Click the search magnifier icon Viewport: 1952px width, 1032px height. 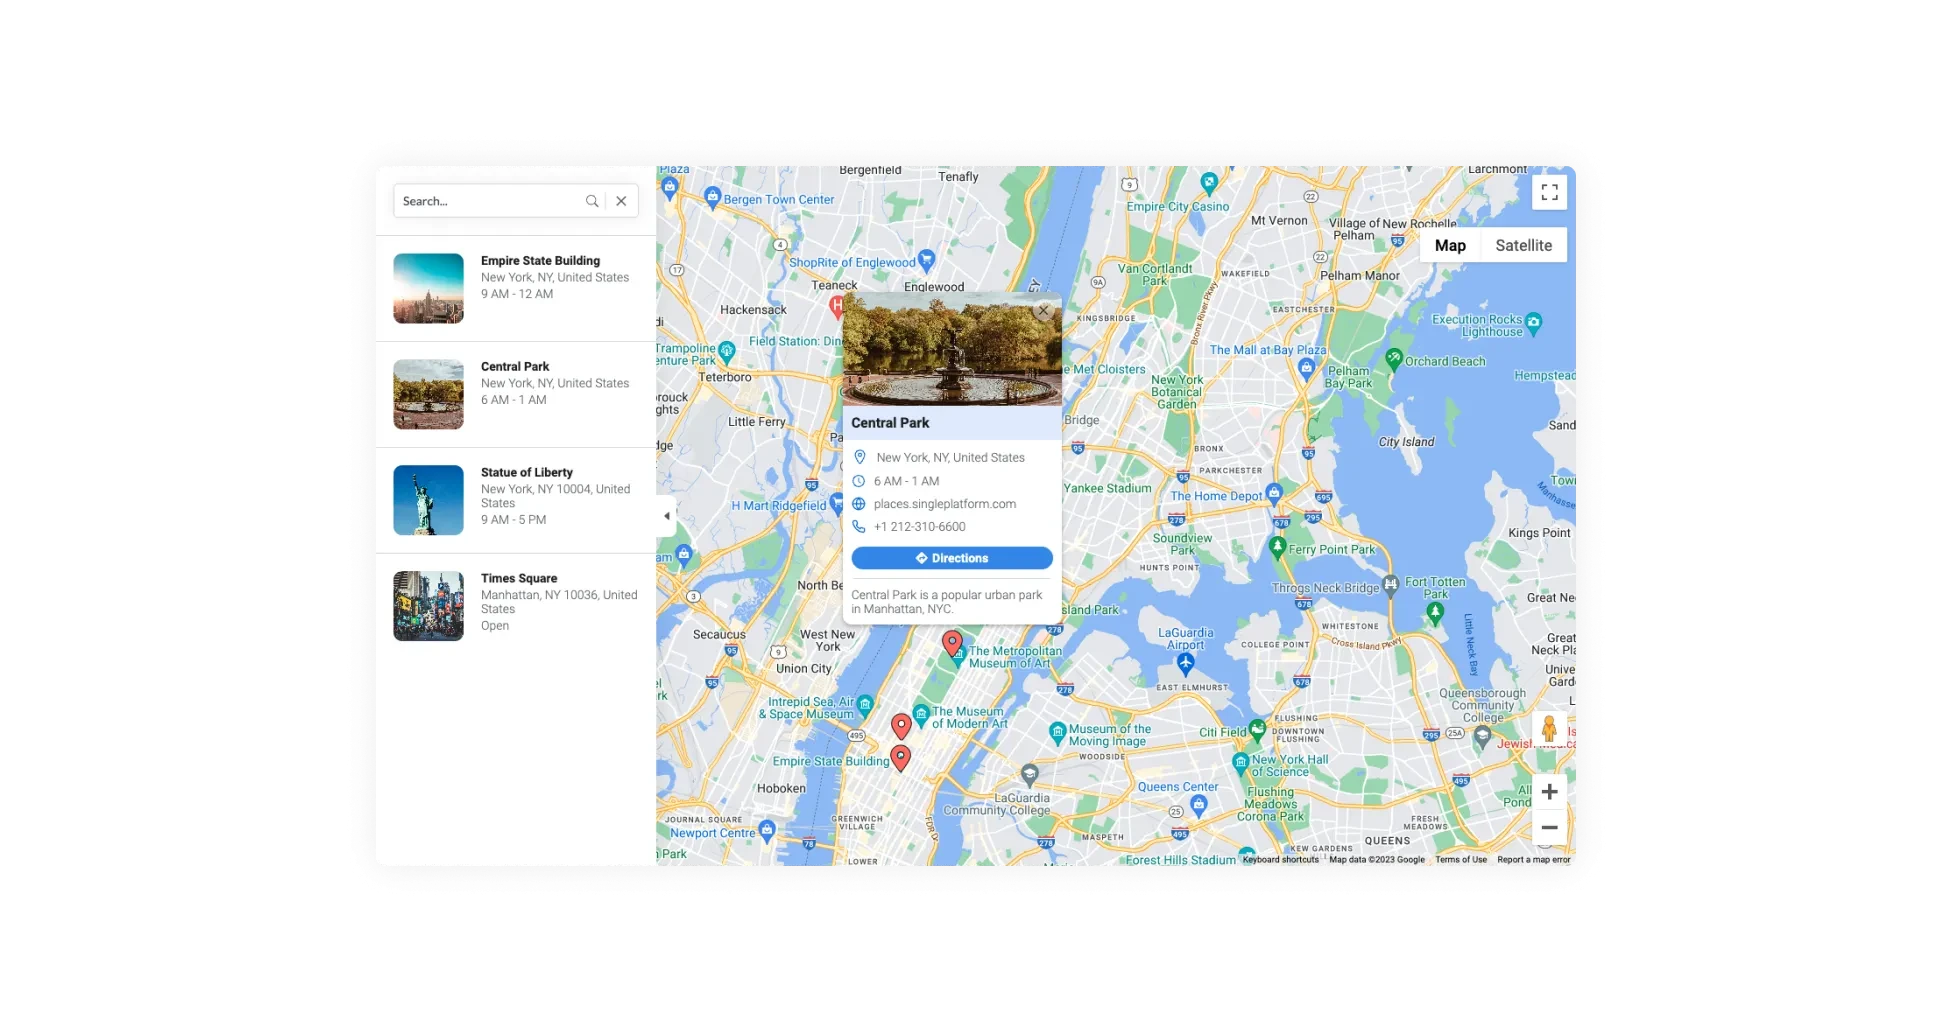click(592, 201)
